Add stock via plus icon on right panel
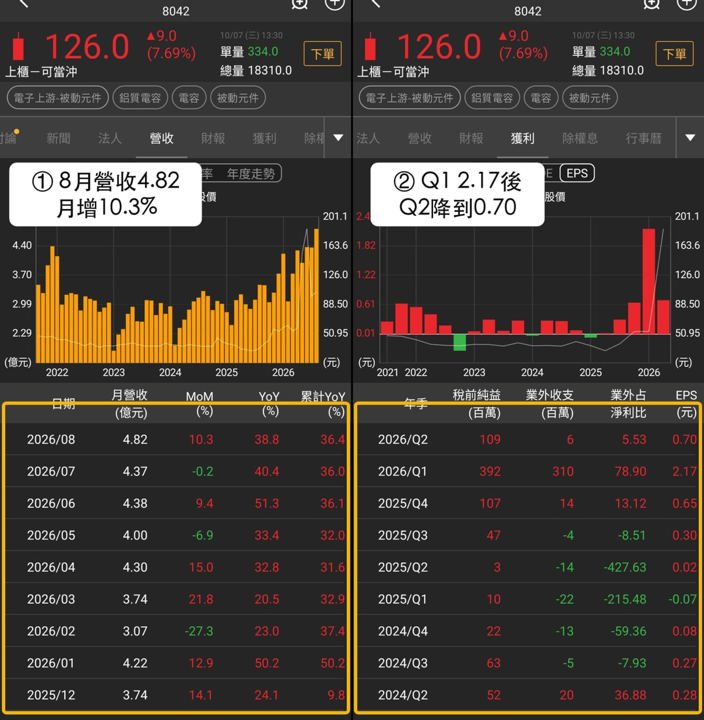Viewport: 704px width, 720px height. tap(687, 4)
